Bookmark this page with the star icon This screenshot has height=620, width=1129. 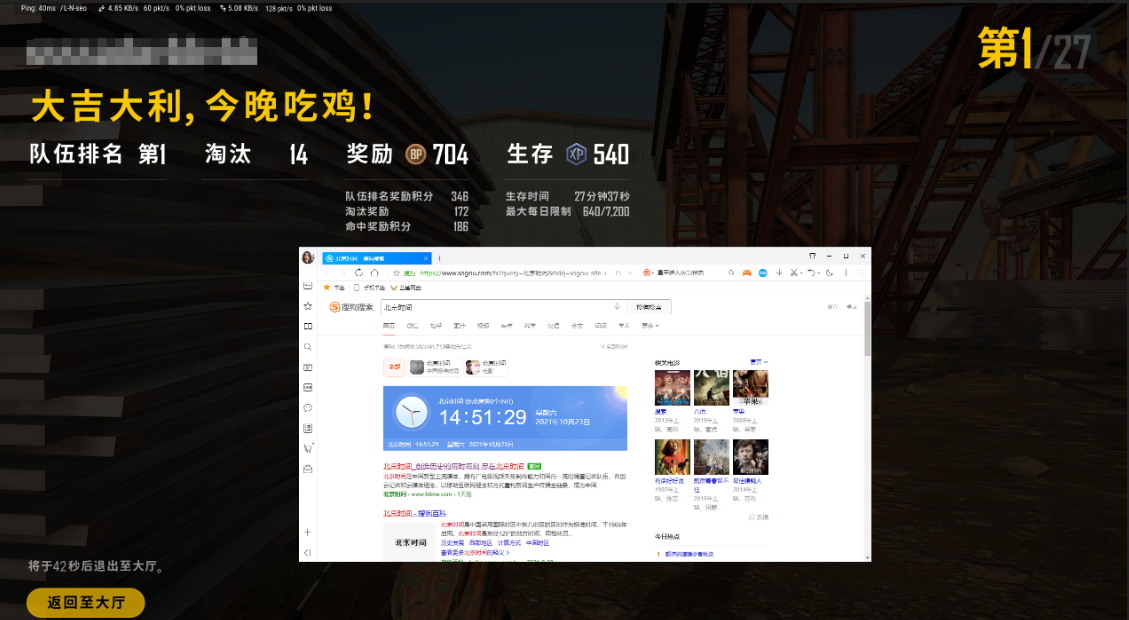(396, 273)
